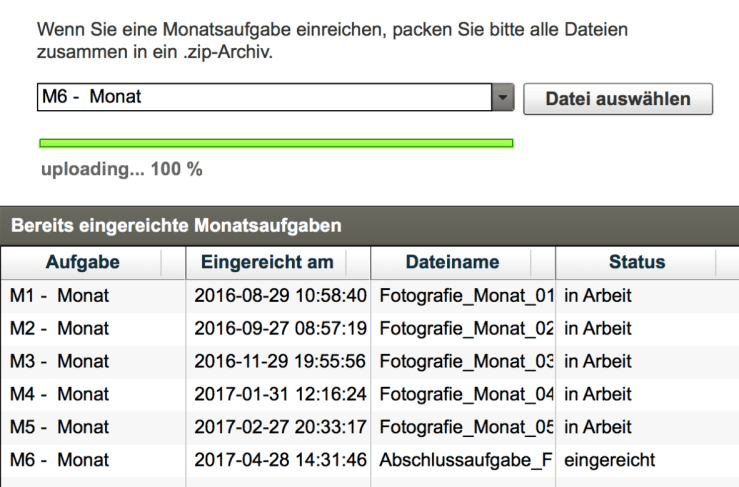739x487 pixels.
Task: Click date 2017-04-28 14:31:46 cell
Action: pyautogui.click(x=279, y=461)
